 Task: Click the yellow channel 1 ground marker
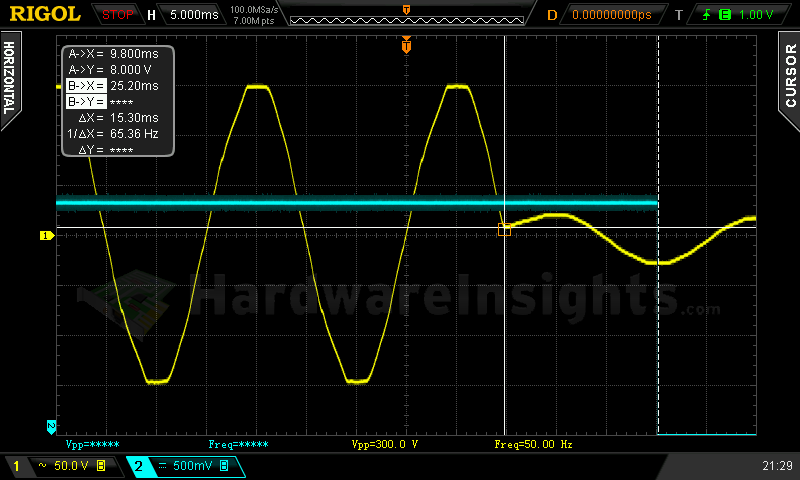[45, 235]
